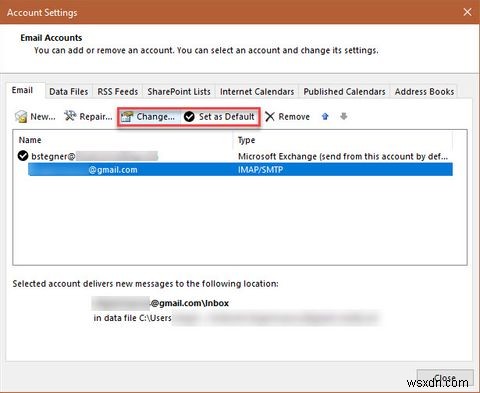Select the @gmail.com account row
Viewport: 480px width, 393px height.
coord(240,169)
